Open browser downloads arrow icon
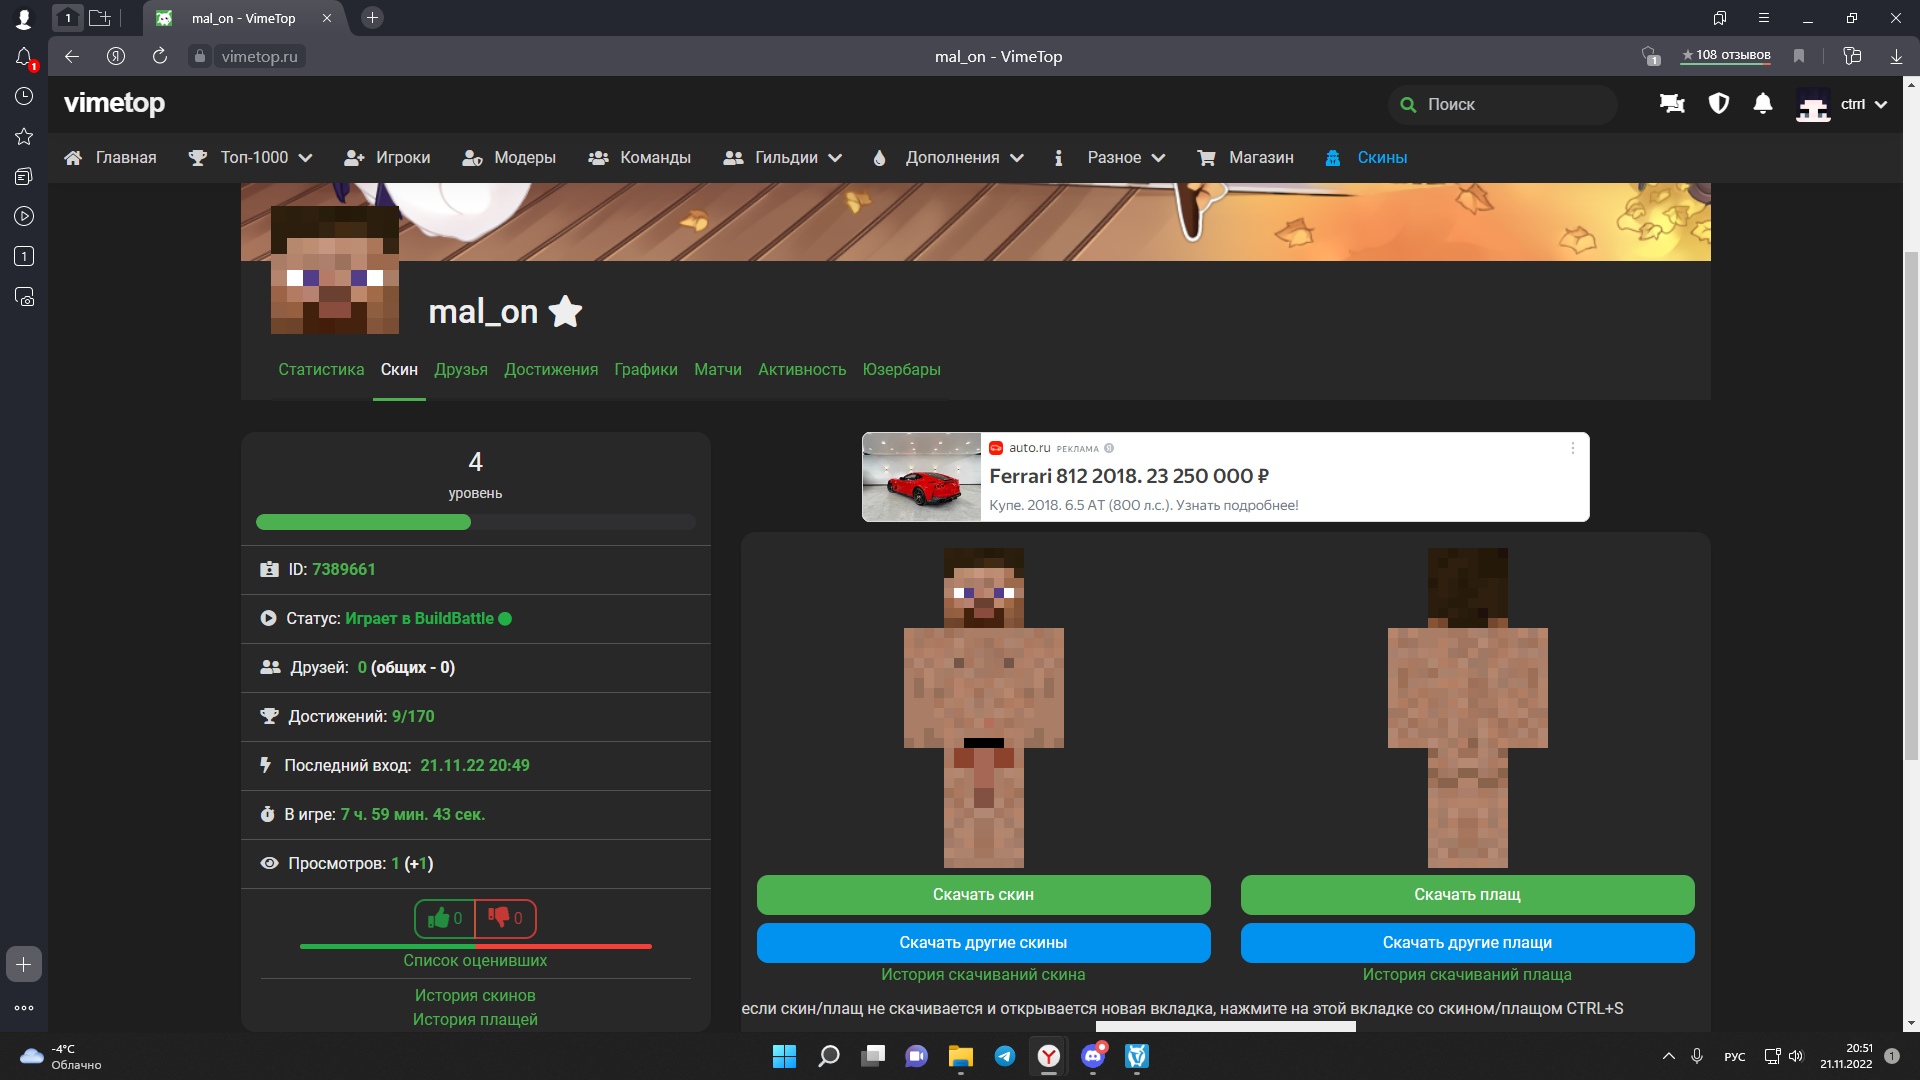This screenshot has width=1920, height=1080. 1896,56
